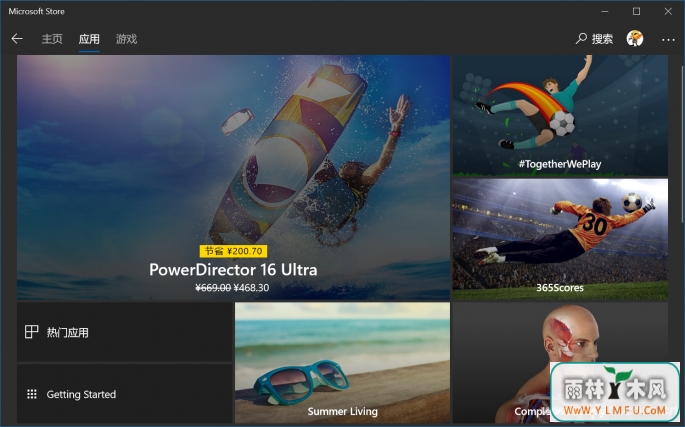This screenshot has width=685, height=427.
Task: Click the search magnifier icon
Action: click(581, 38)
